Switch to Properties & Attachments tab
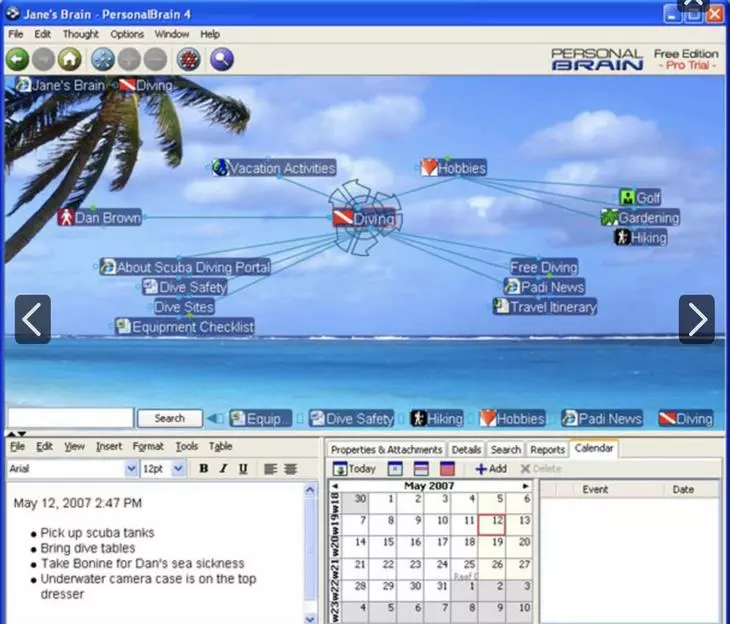Screen dimensions: 730x624 tap(386, 449)
